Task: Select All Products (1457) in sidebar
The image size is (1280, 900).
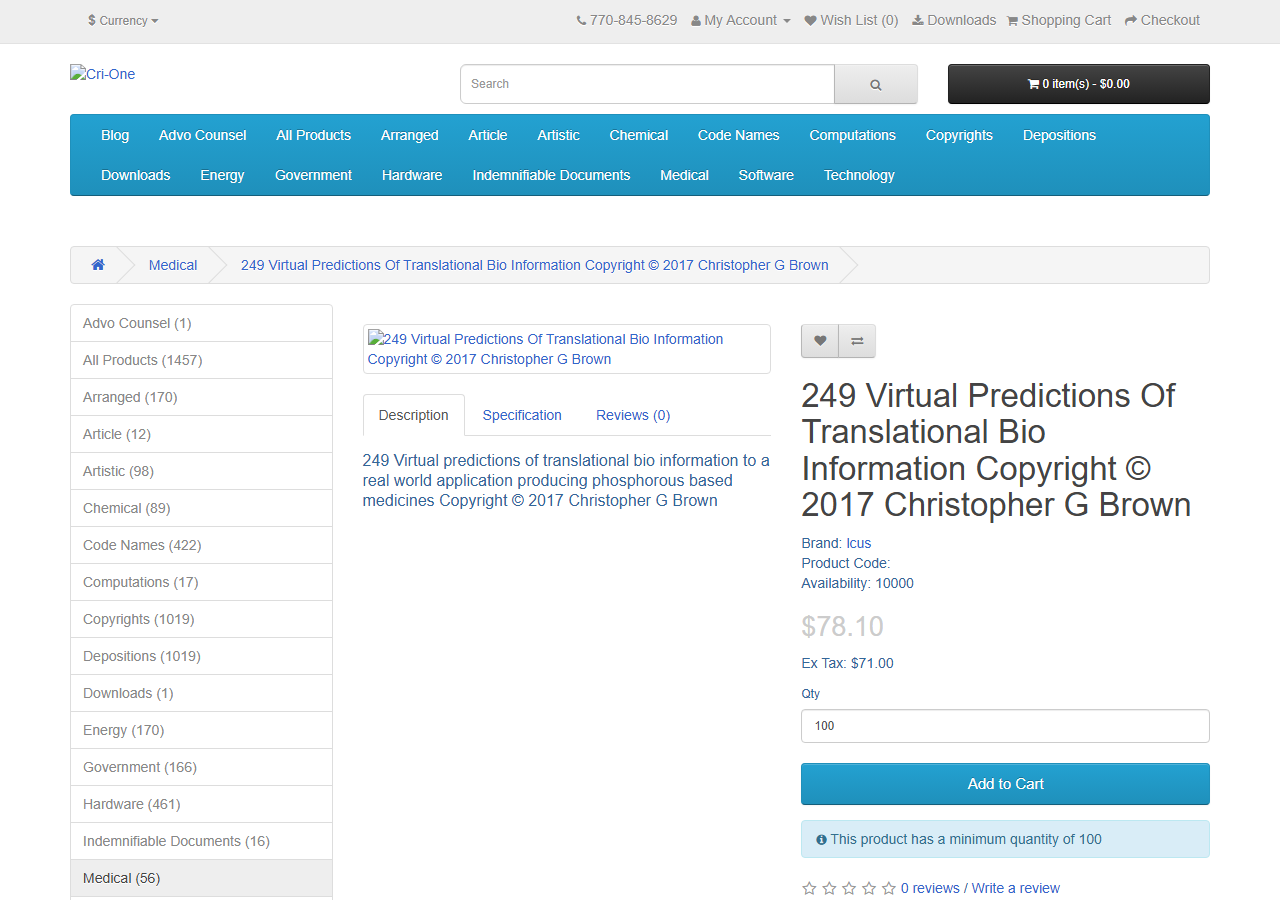Action: tap(201, 360)
